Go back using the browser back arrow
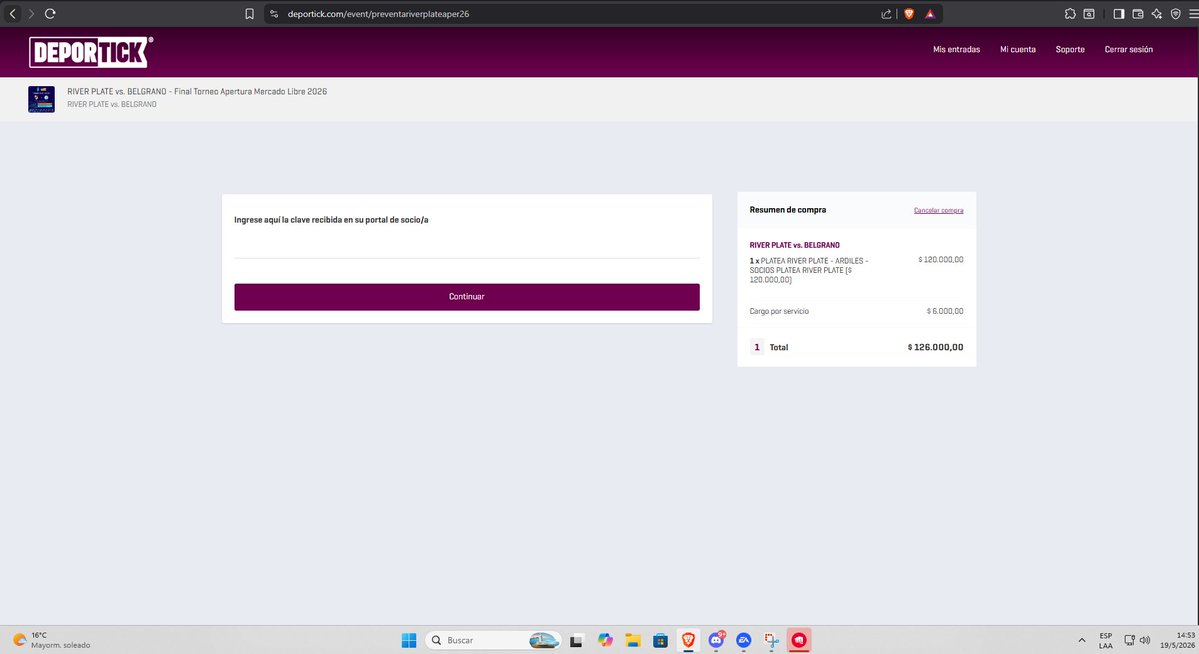 pos(12,14)
